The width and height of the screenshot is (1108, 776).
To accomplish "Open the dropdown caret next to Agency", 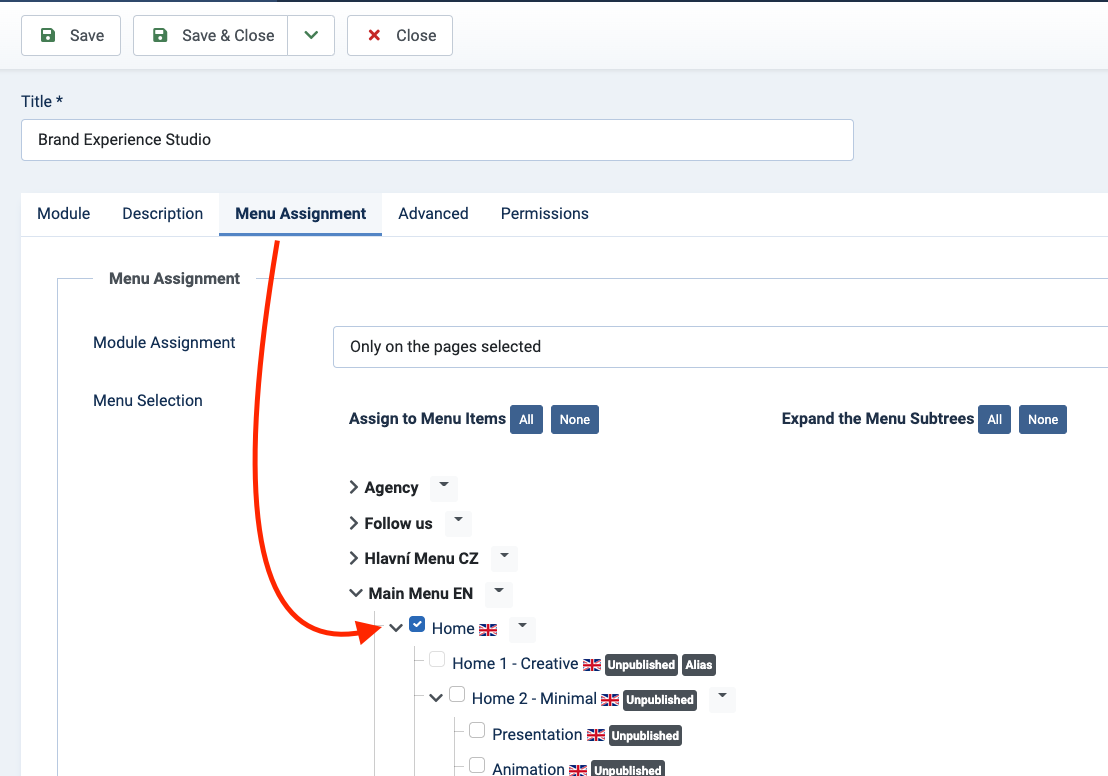I will 444,486.
